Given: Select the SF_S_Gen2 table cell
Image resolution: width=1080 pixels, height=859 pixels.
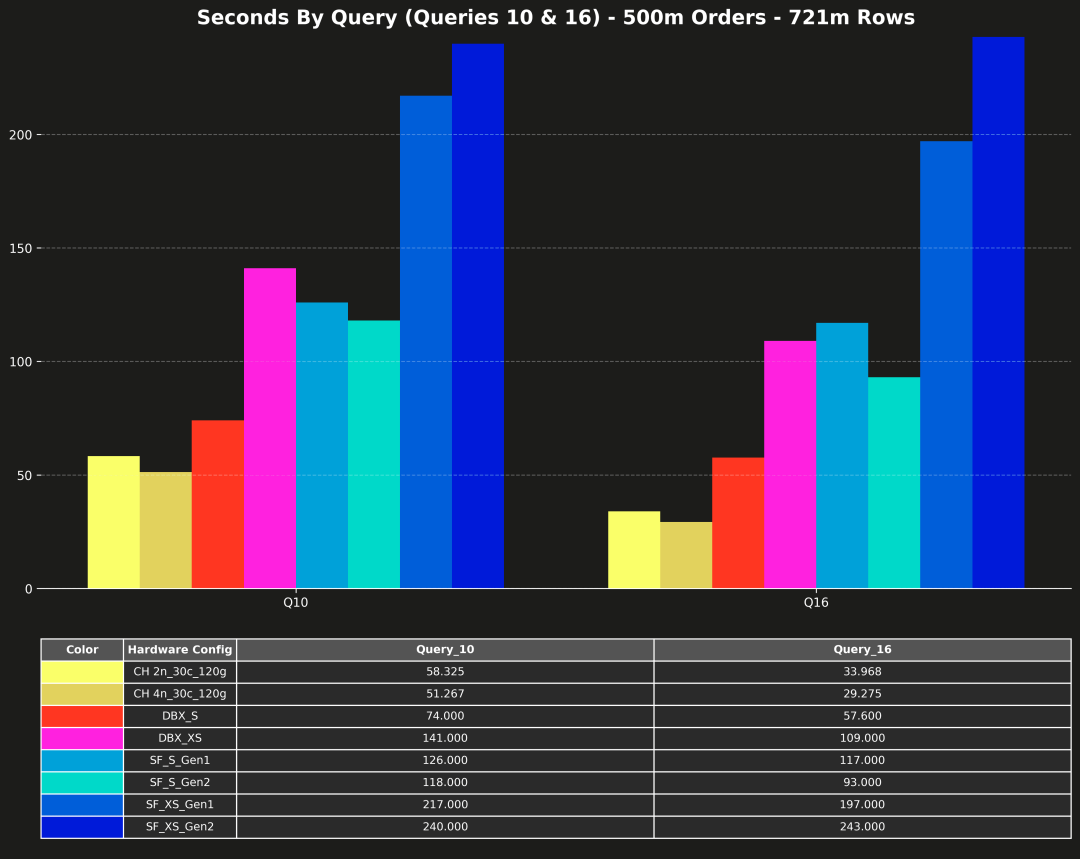Looking at the screenshot, I should [180, 783].
